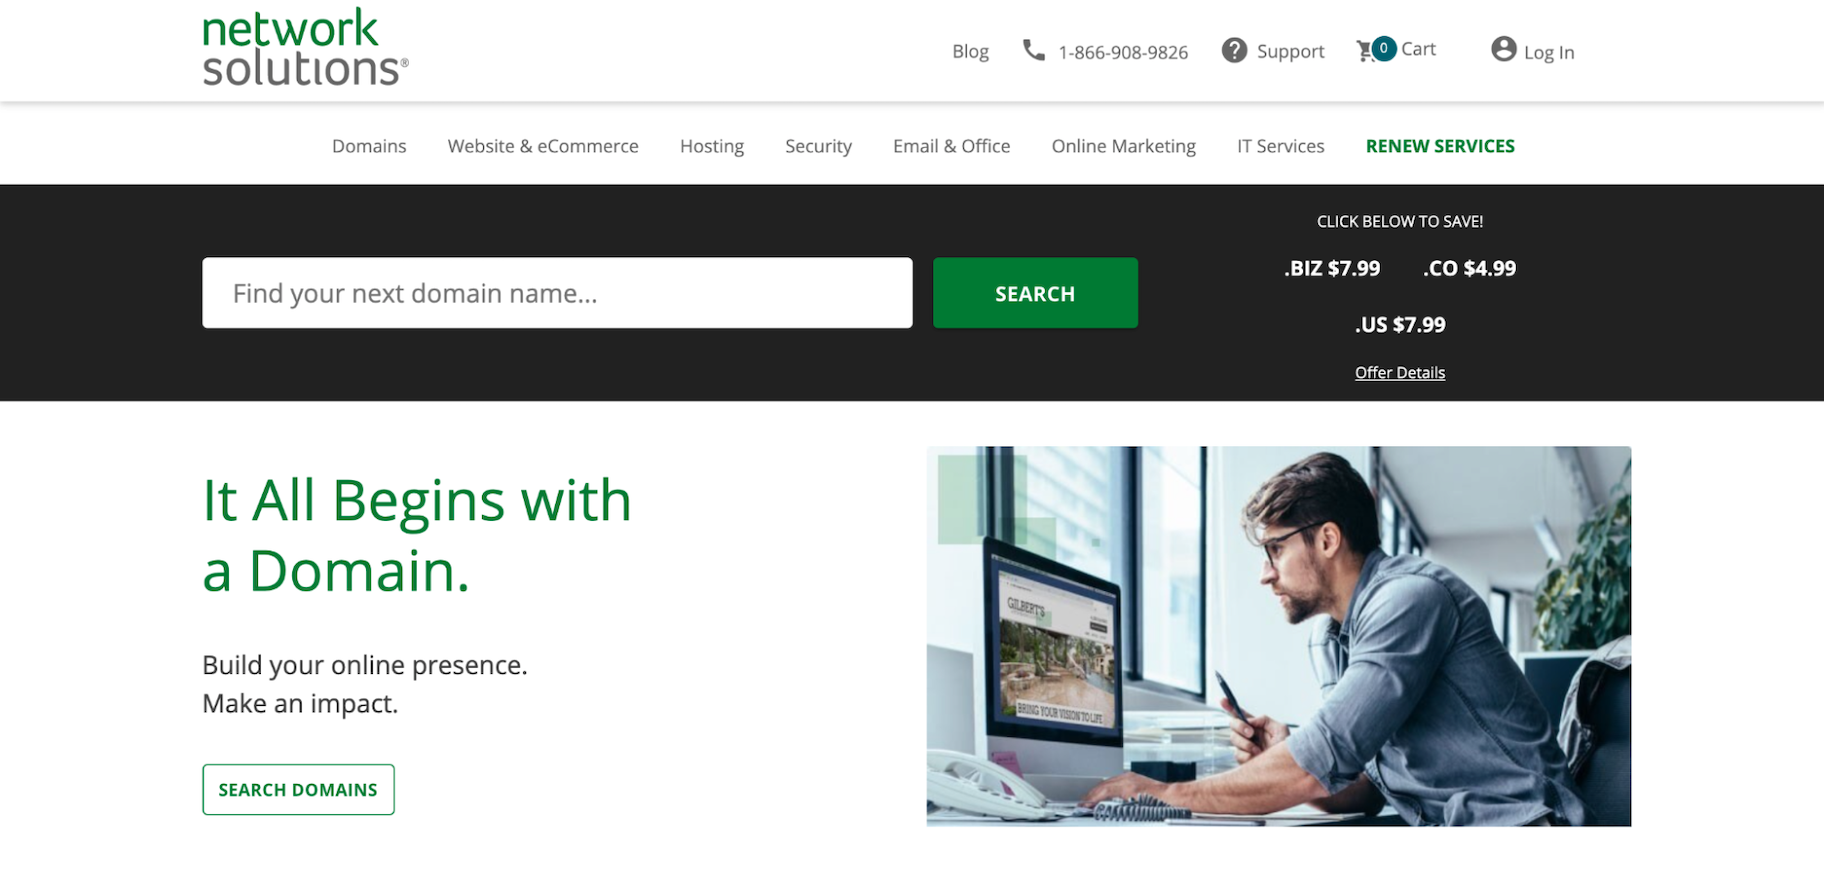Go to the Security menu

pos(818,146)
